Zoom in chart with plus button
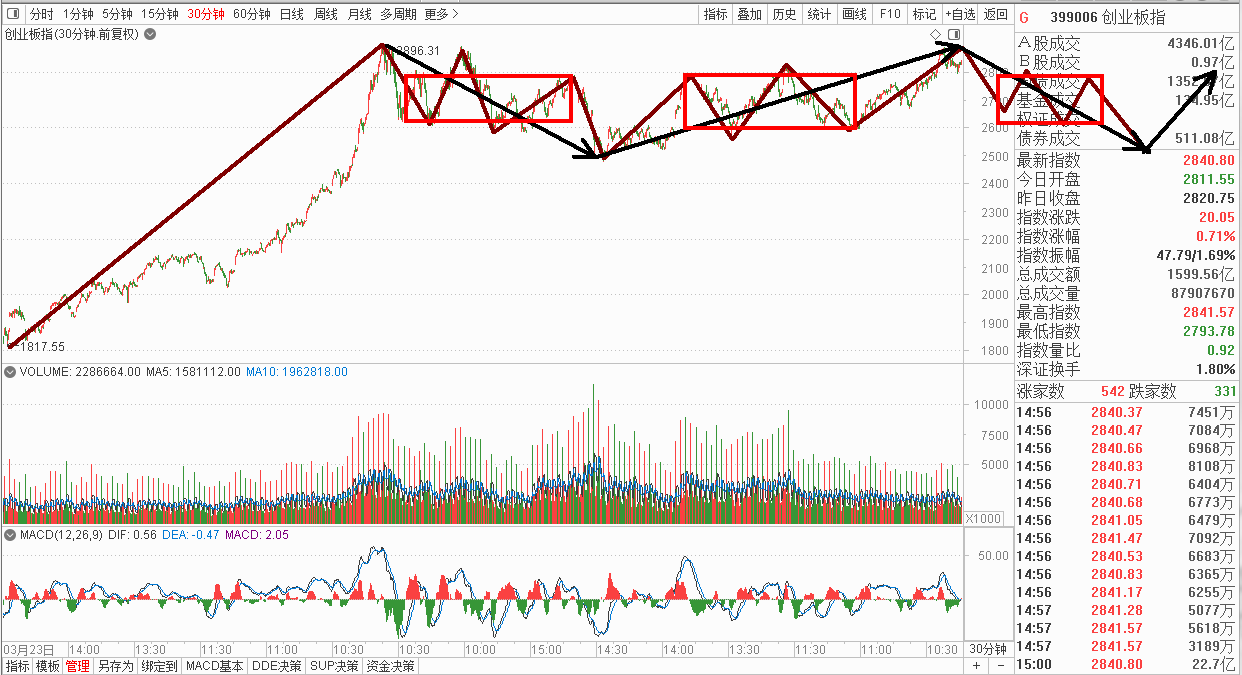 click(976, 666)
